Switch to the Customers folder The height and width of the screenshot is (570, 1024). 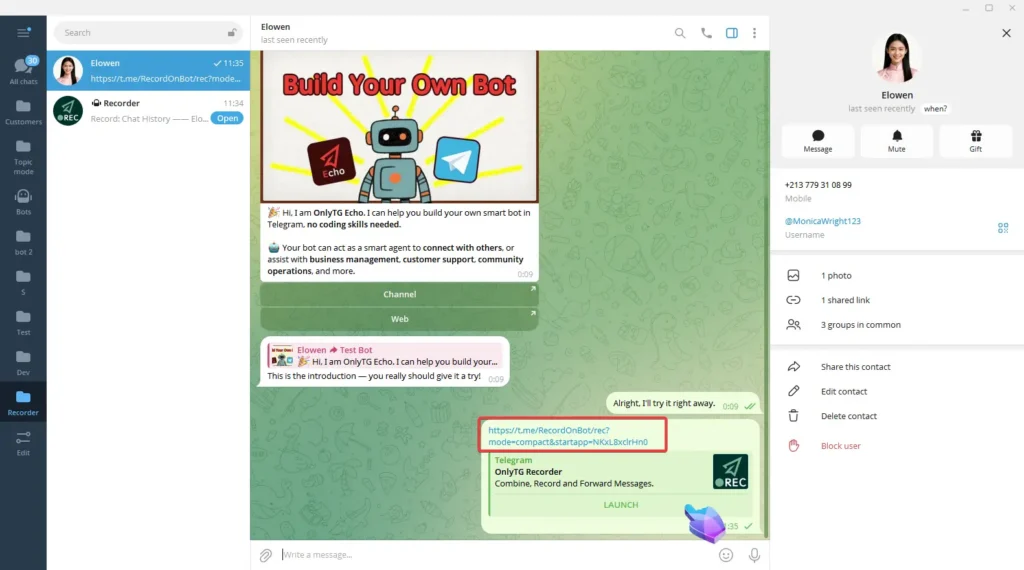tap(23, 111)
